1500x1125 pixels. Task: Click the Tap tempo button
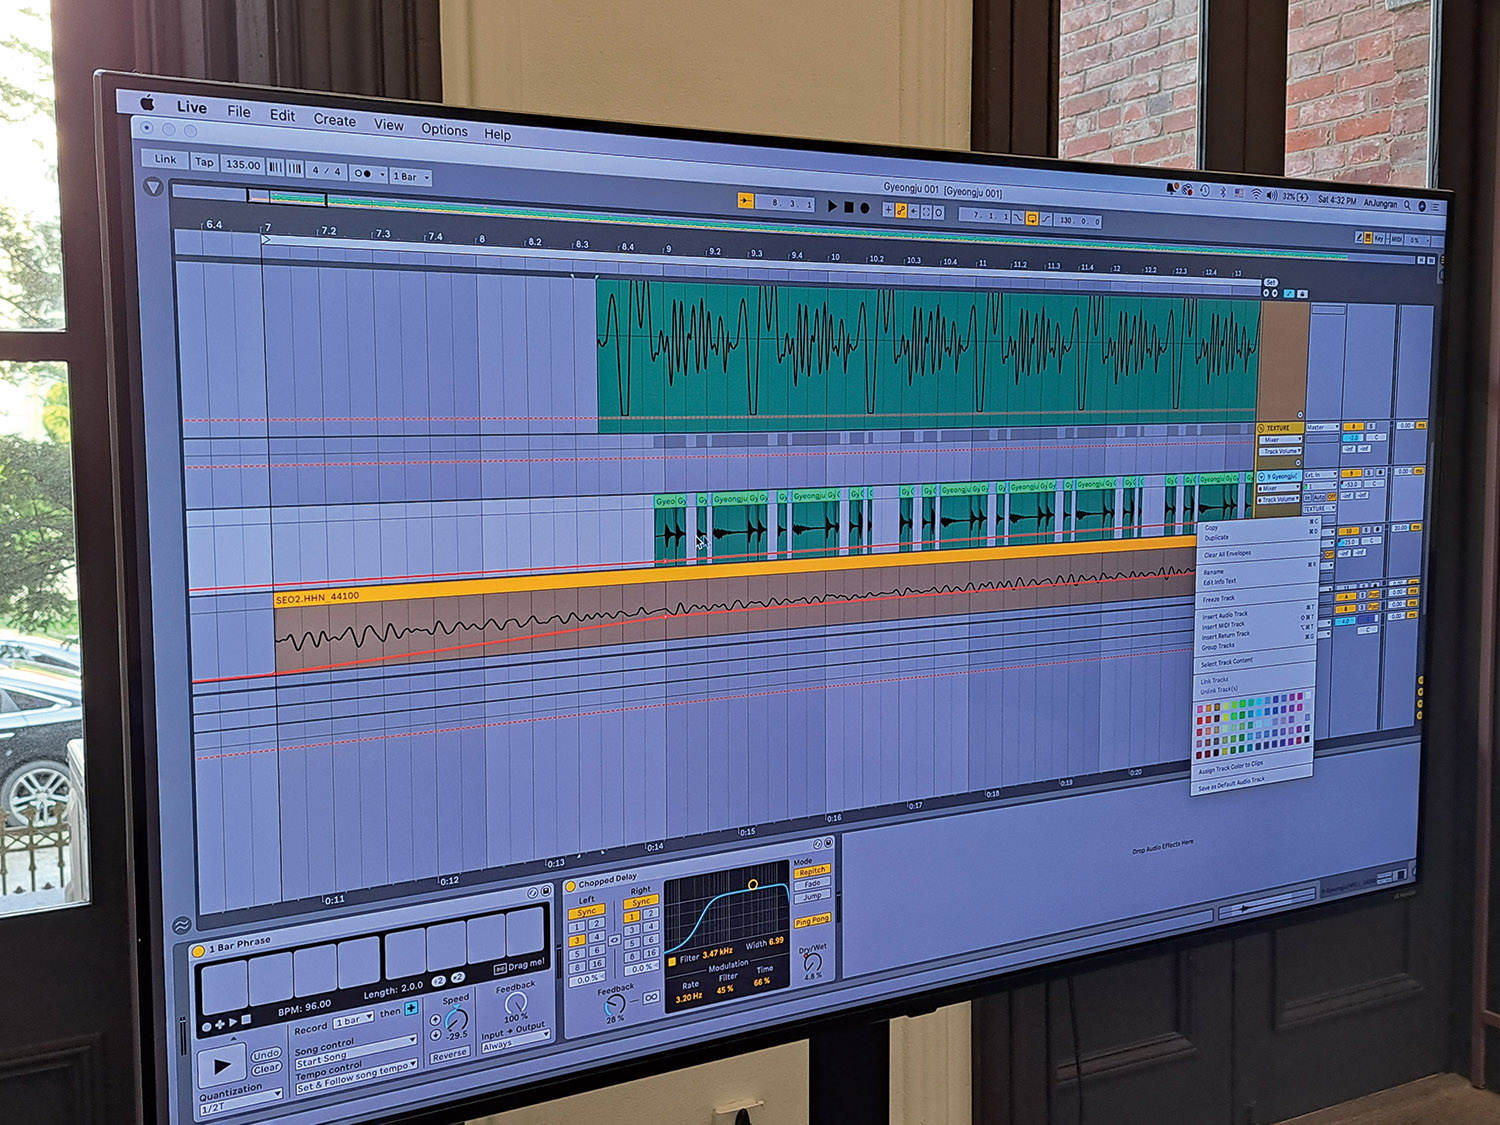coord(204,162)
